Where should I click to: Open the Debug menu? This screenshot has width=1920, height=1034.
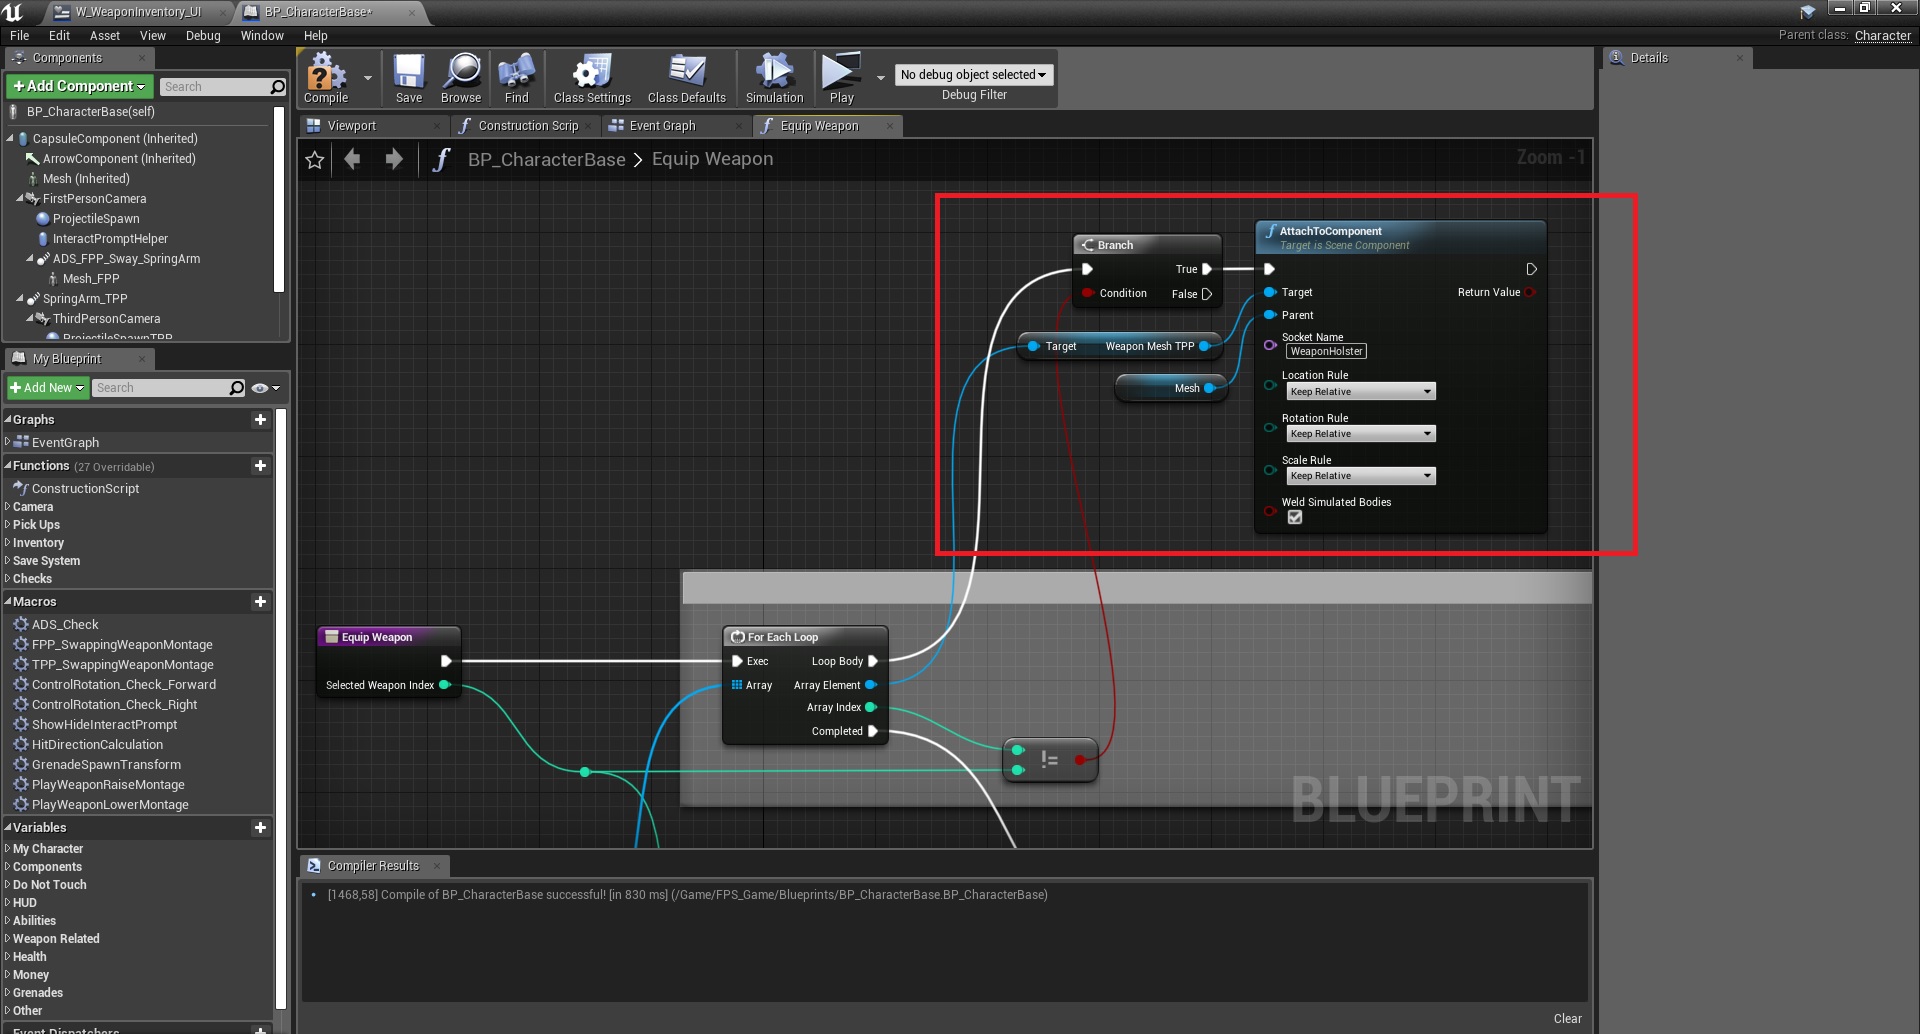(x=203, y=36)
